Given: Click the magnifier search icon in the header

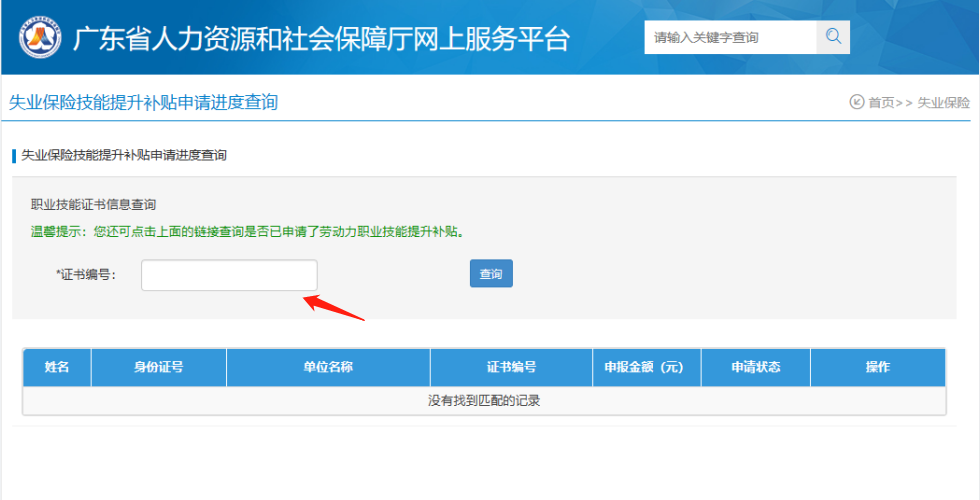Looking at the screenshot, I should 833,37.
